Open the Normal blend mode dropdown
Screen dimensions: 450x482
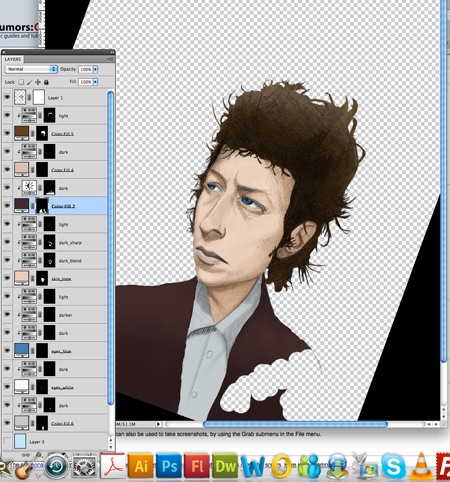click(x=31, y=69)
